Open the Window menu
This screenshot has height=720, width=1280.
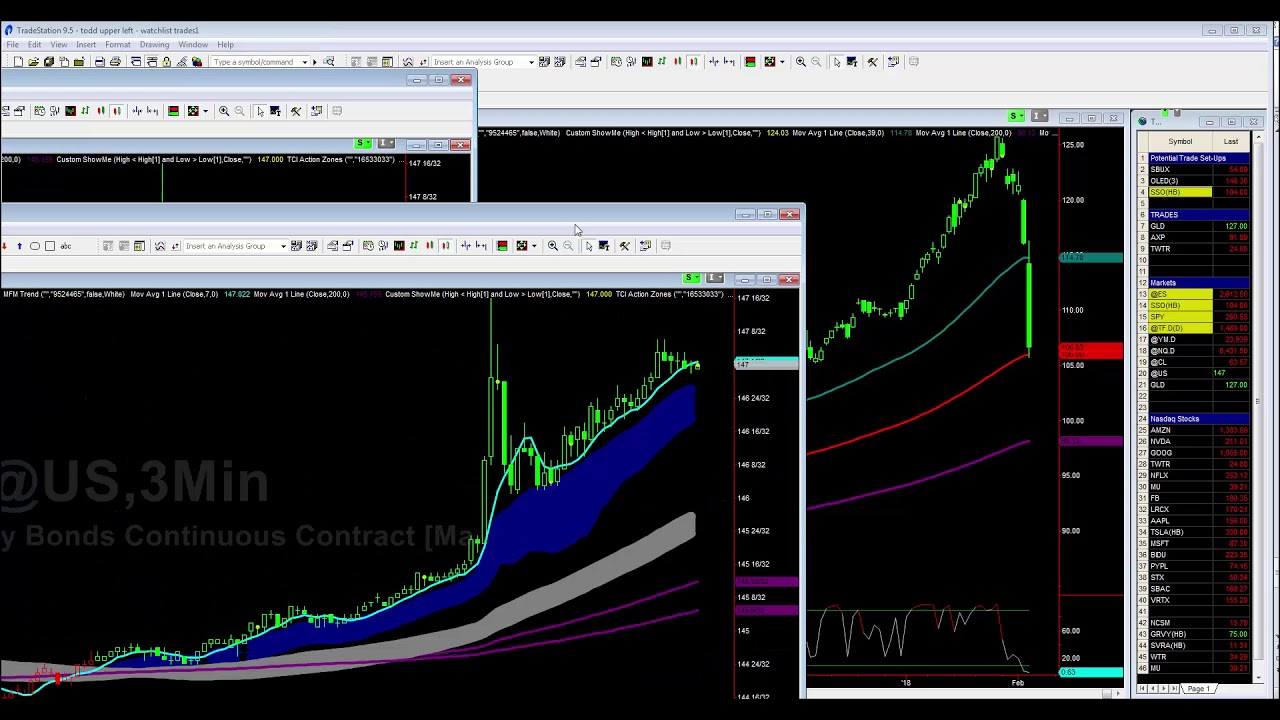[193, 45]
